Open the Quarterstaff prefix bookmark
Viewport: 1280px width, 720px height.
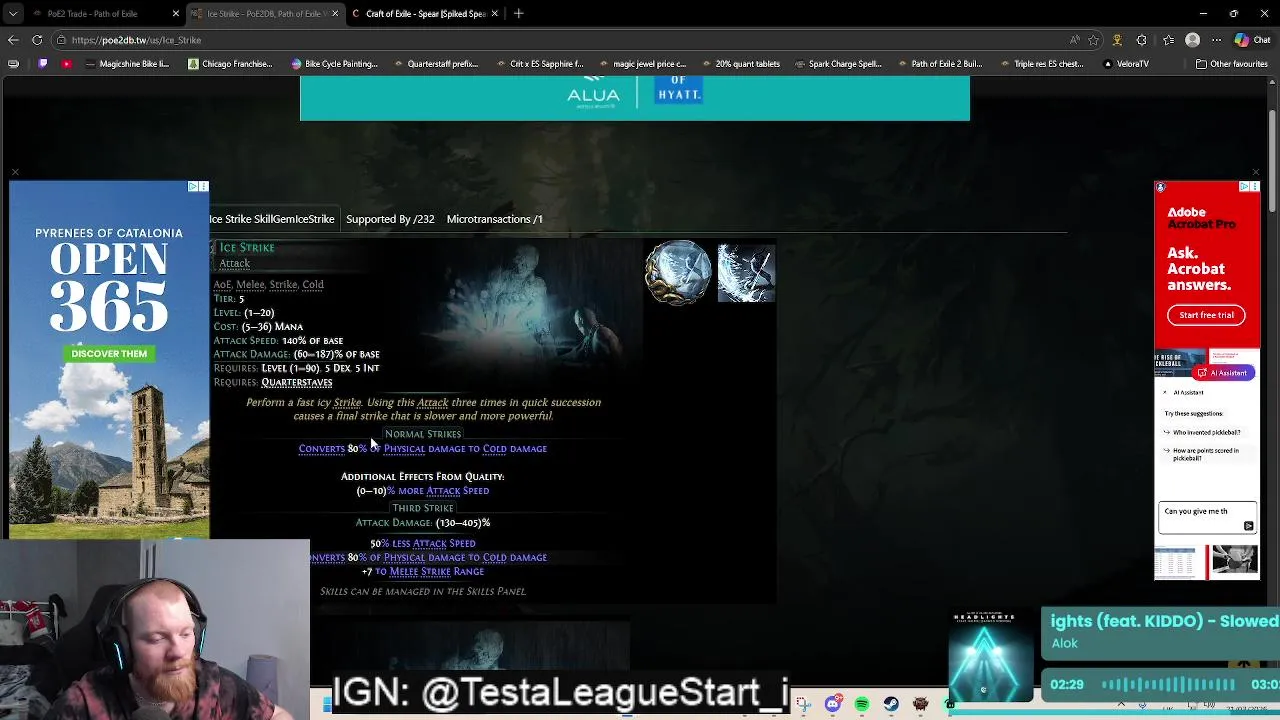[x=436, y=64]
